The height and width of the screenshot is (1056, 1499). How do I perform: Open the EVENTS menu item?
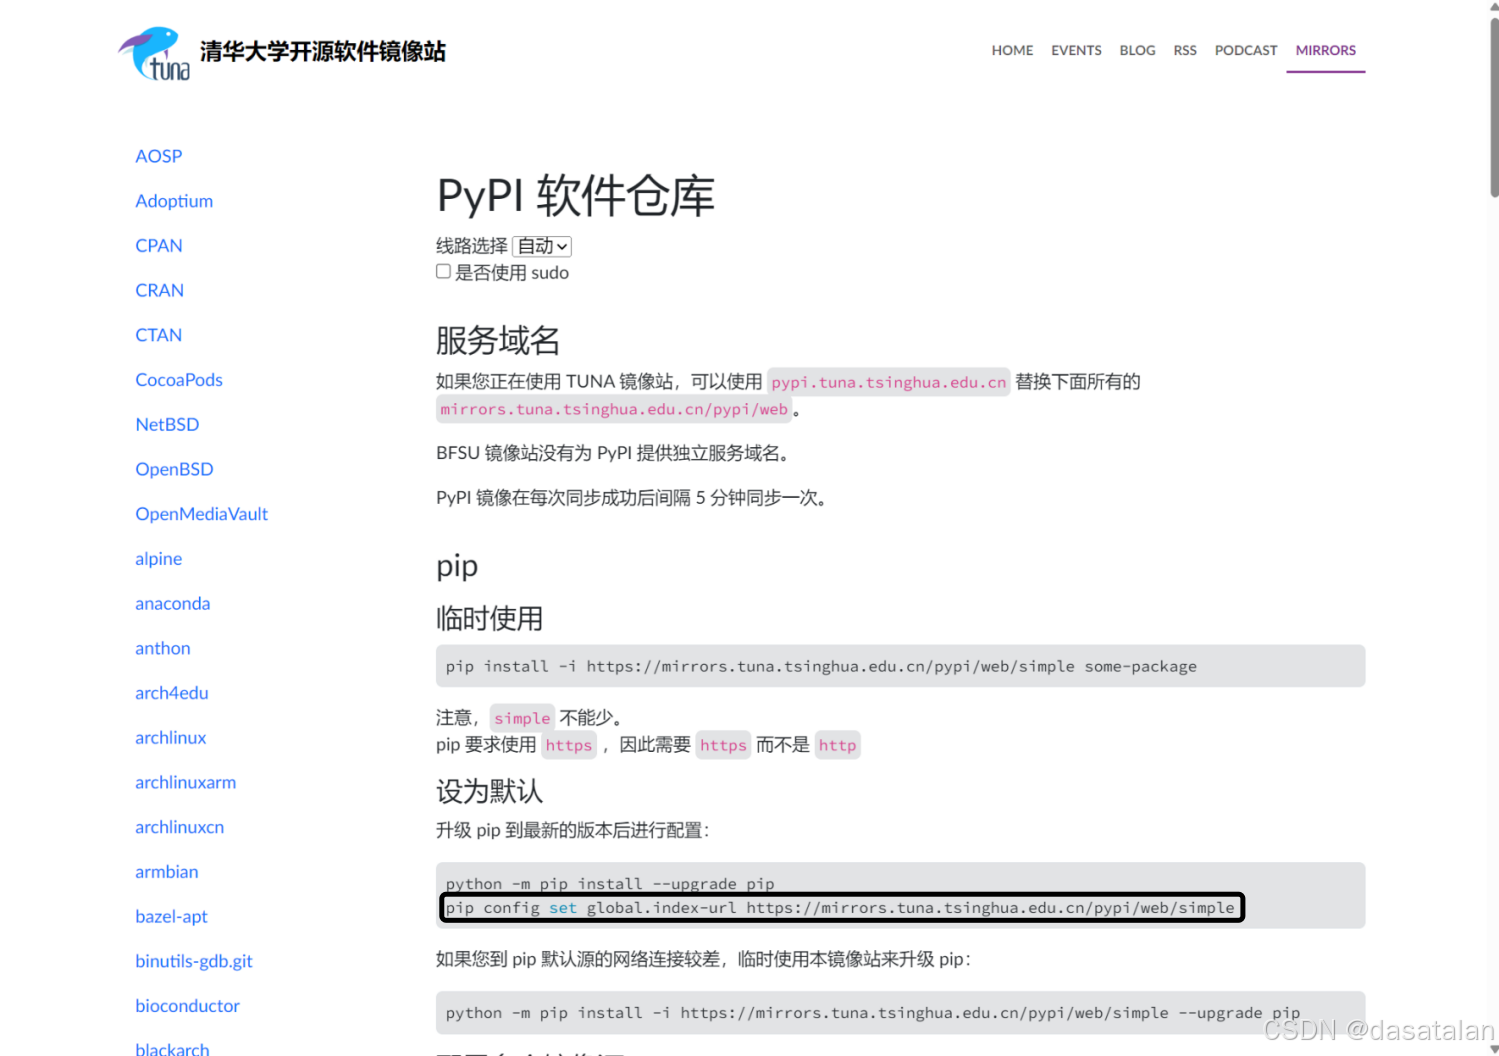click(x=1076, y=50)
